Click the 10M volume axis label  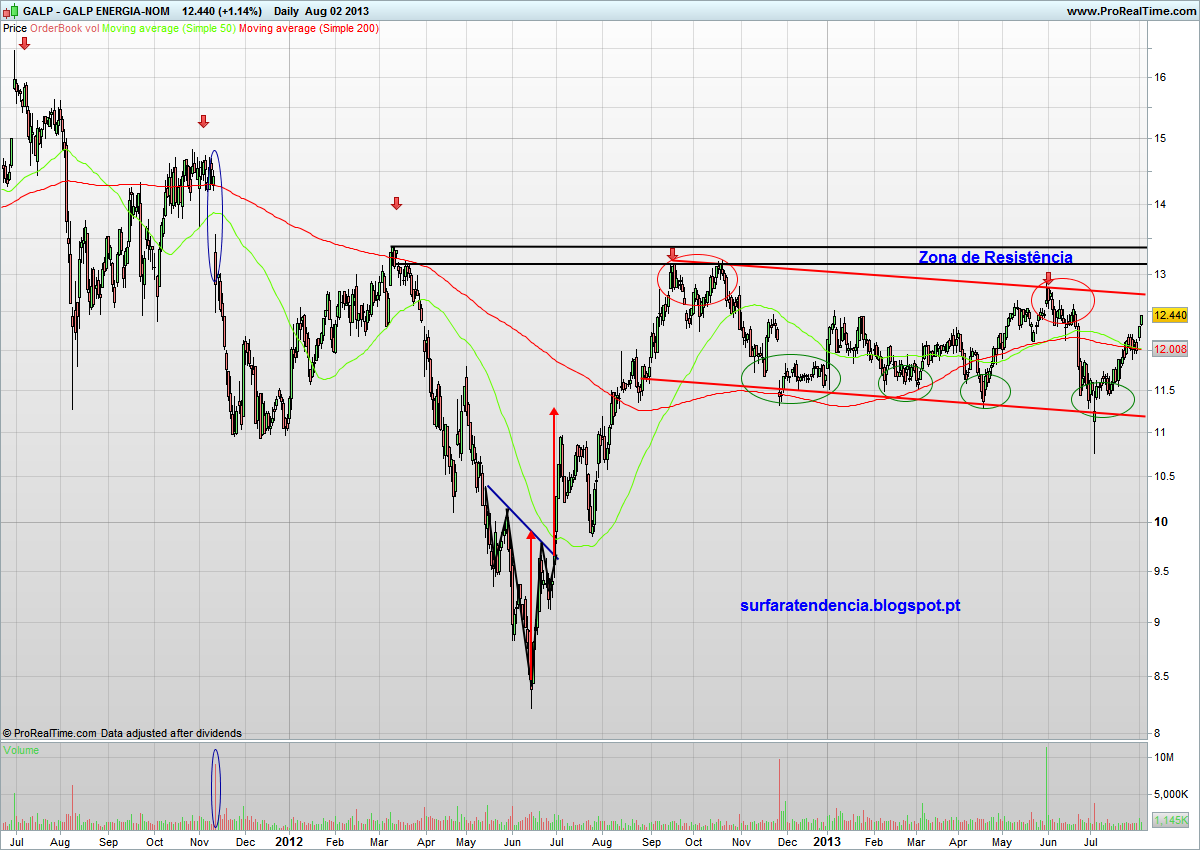1163,758
